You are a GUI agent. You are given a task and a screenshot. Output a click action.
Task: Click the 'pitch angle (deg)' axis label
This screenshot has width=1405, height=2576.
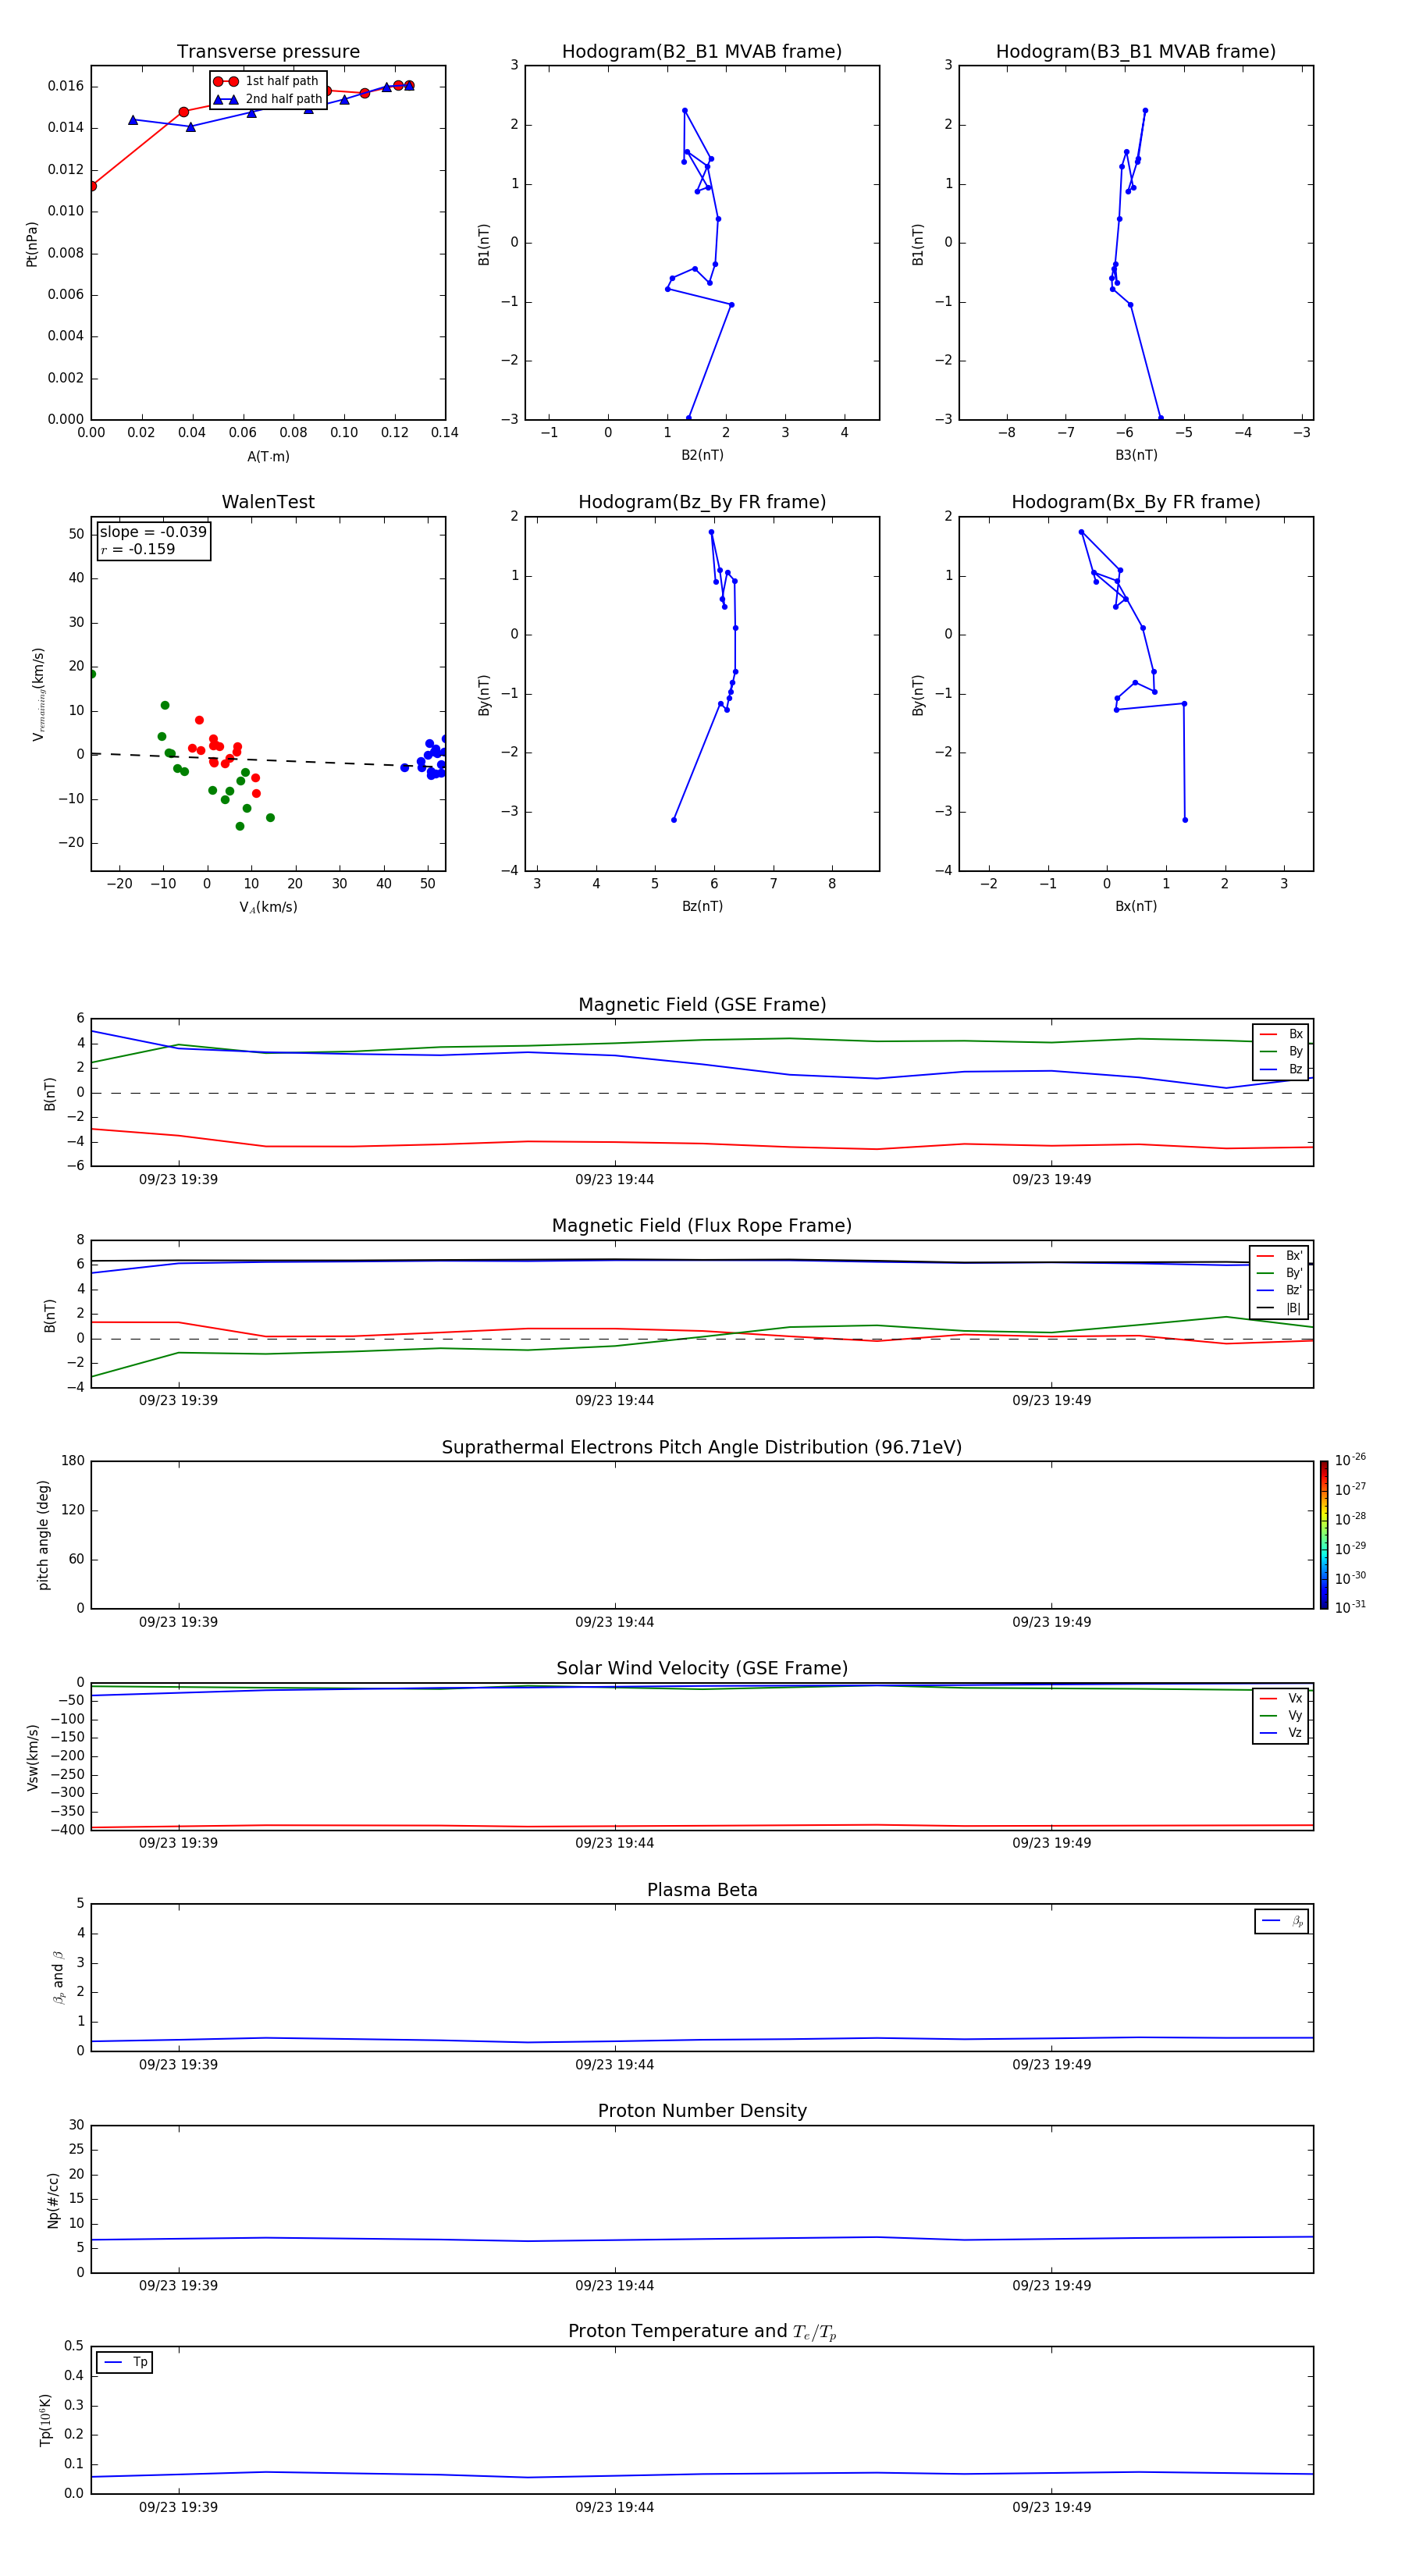[43, 1535]
